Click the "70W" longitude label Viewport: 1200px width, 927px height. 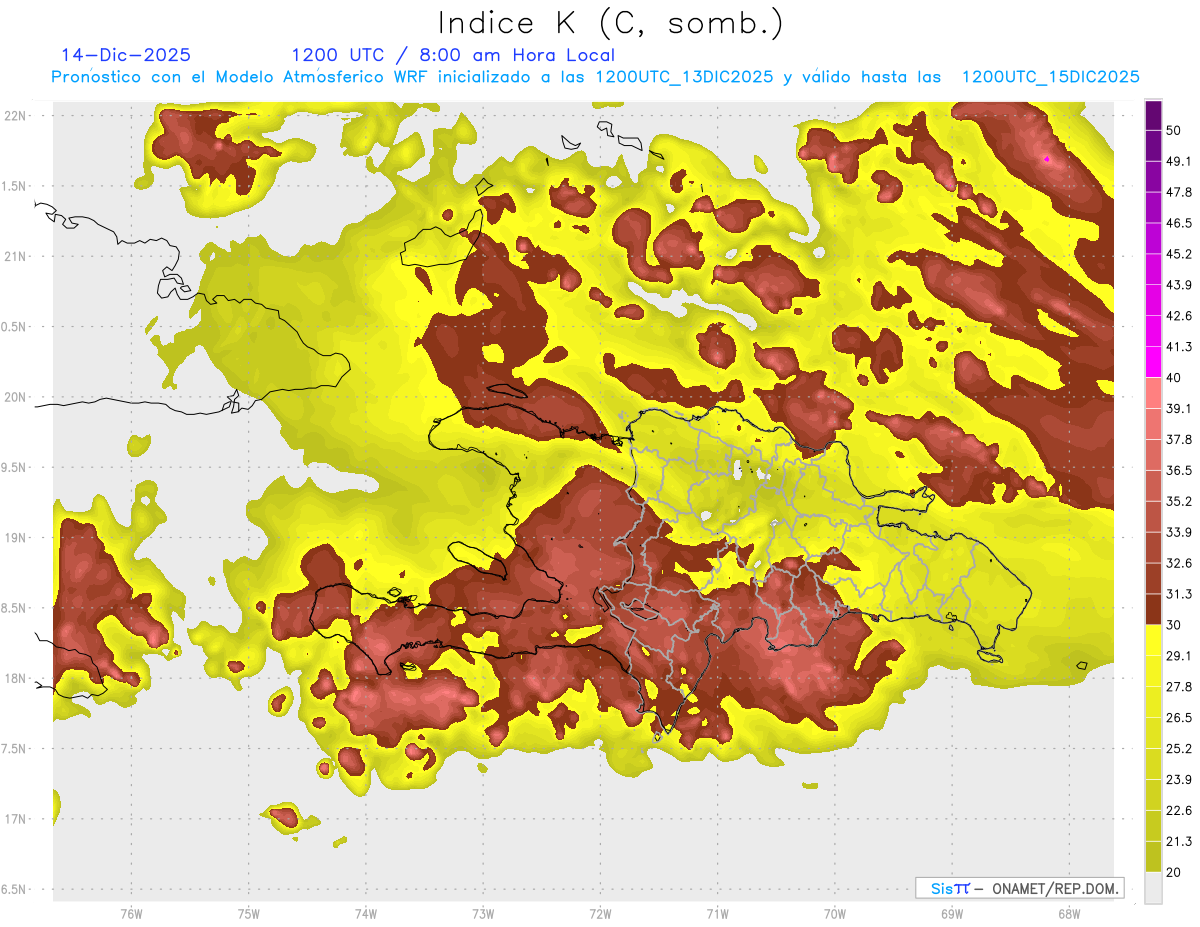[835, 914]
